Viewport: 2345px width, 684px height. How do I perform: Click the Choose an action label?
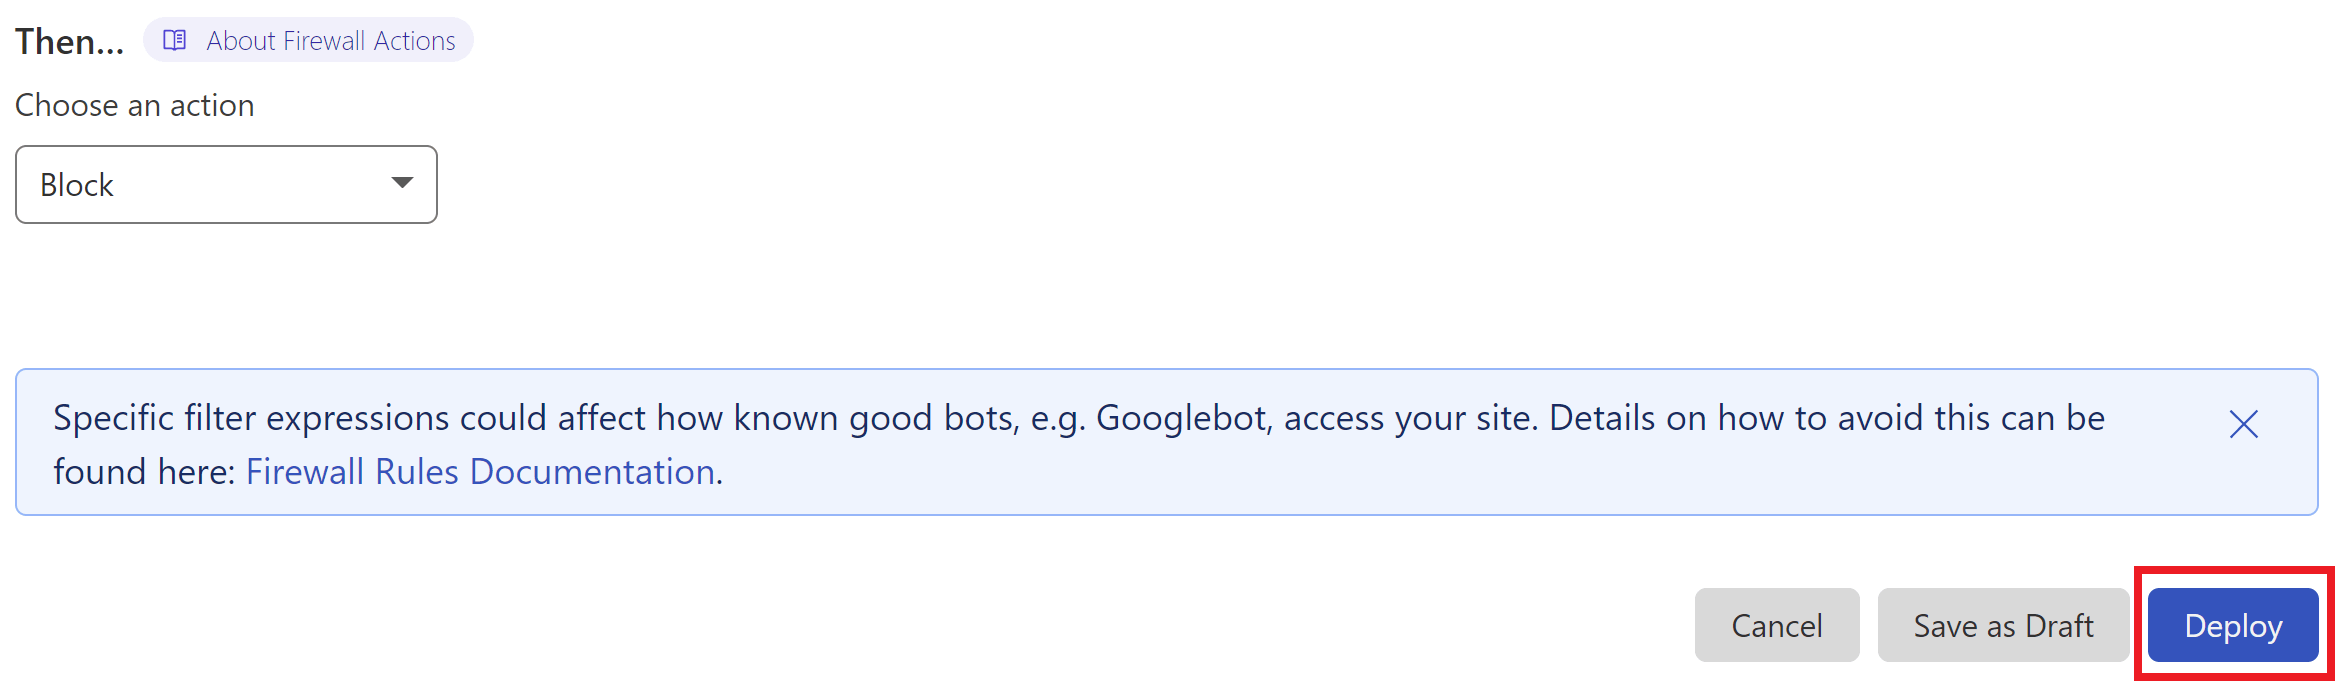[x=135, y=105]
